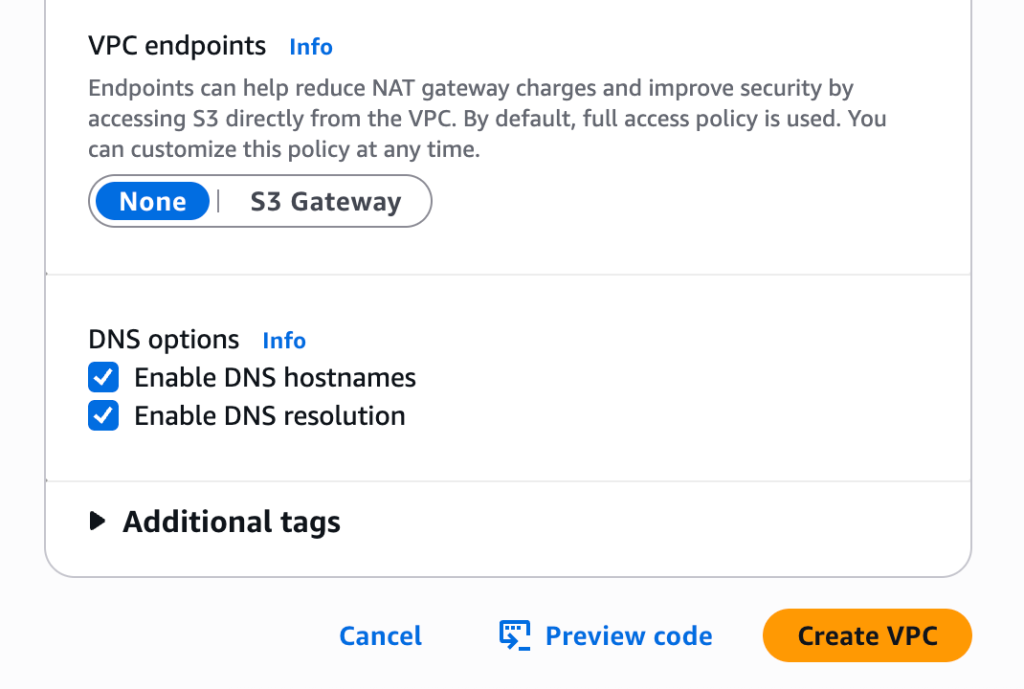Click the checkmark next to DNS hostnames

tap(103, 378)
